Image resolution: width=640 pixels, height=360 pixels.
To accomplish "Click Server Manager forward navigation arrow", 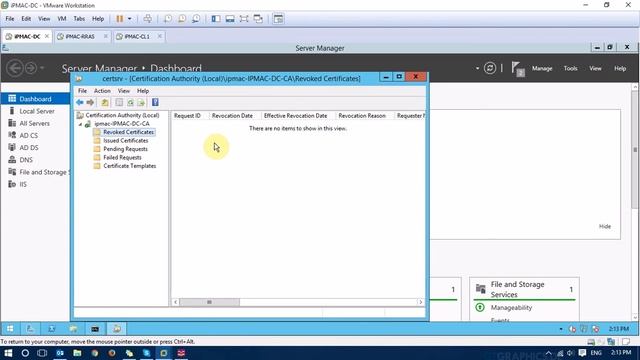I will (x=31, y=68).
